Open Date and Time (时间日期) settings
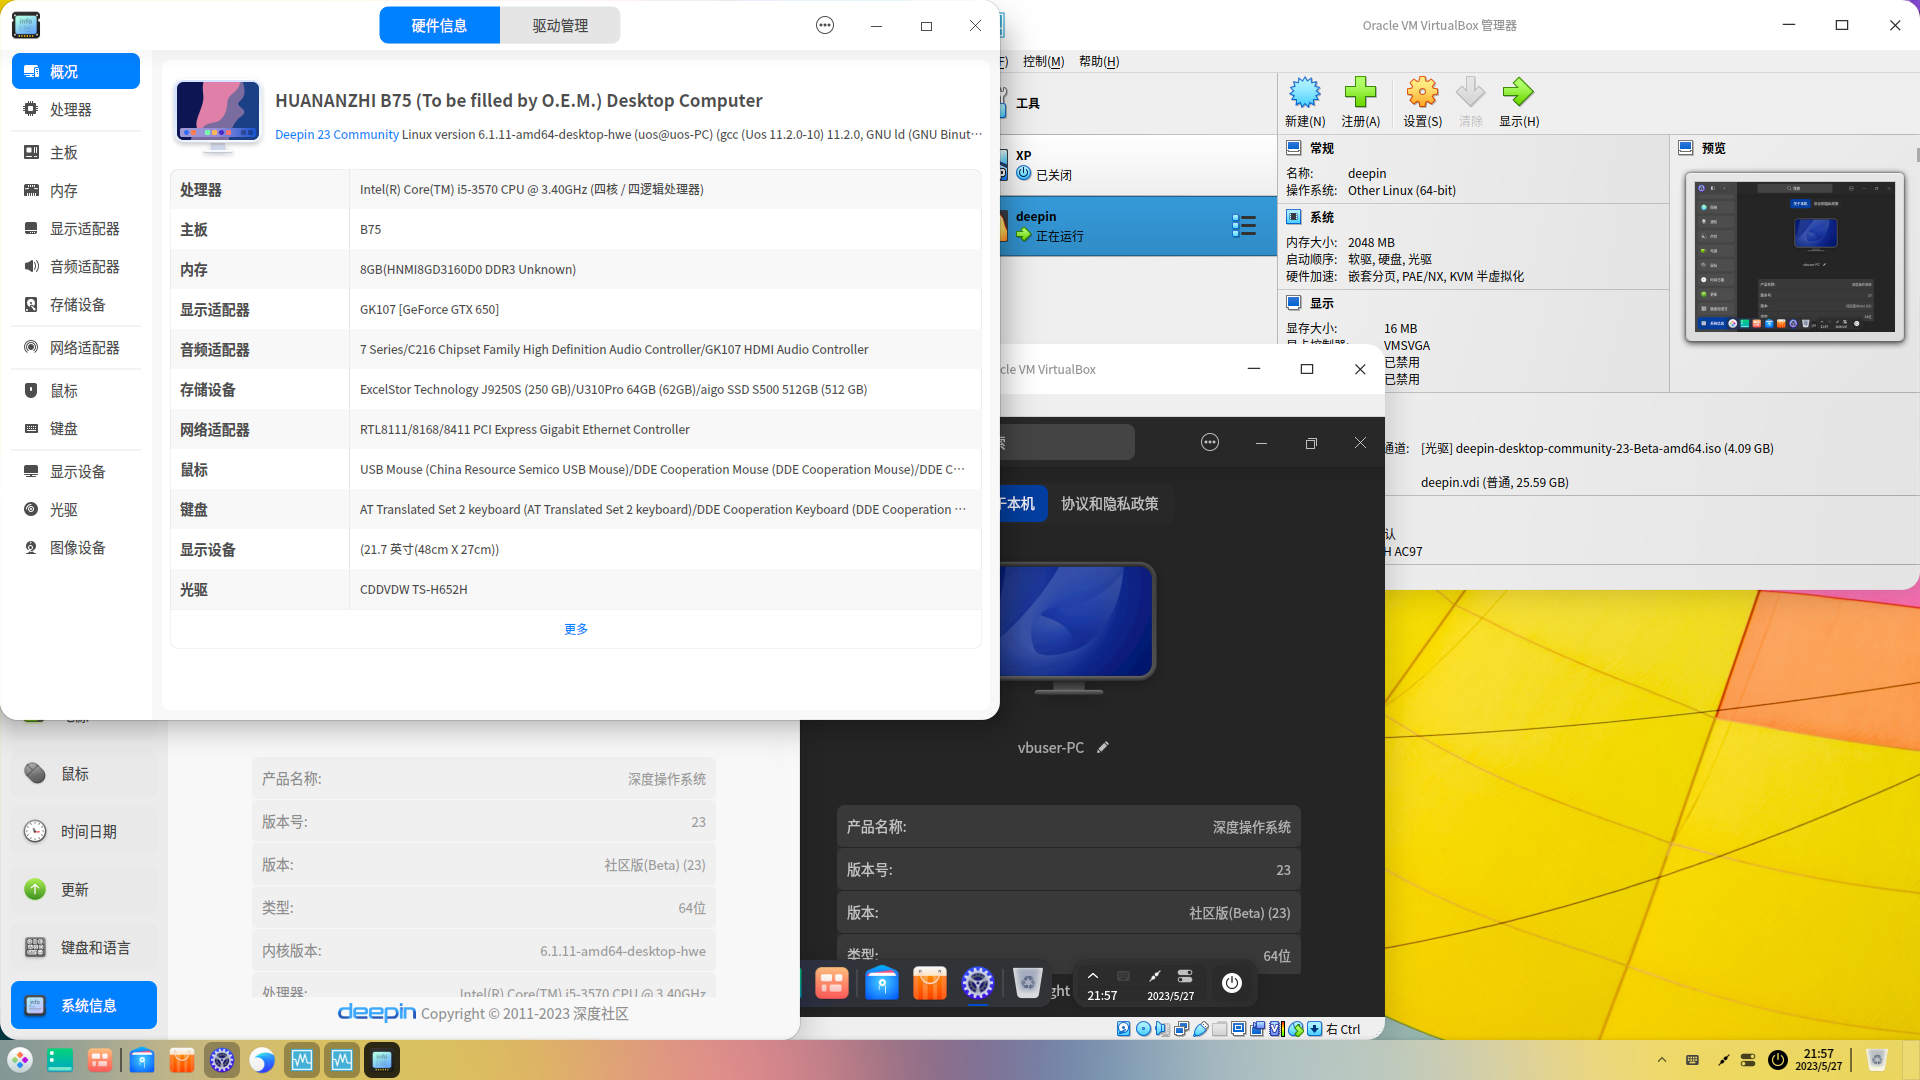 [88, 832]
